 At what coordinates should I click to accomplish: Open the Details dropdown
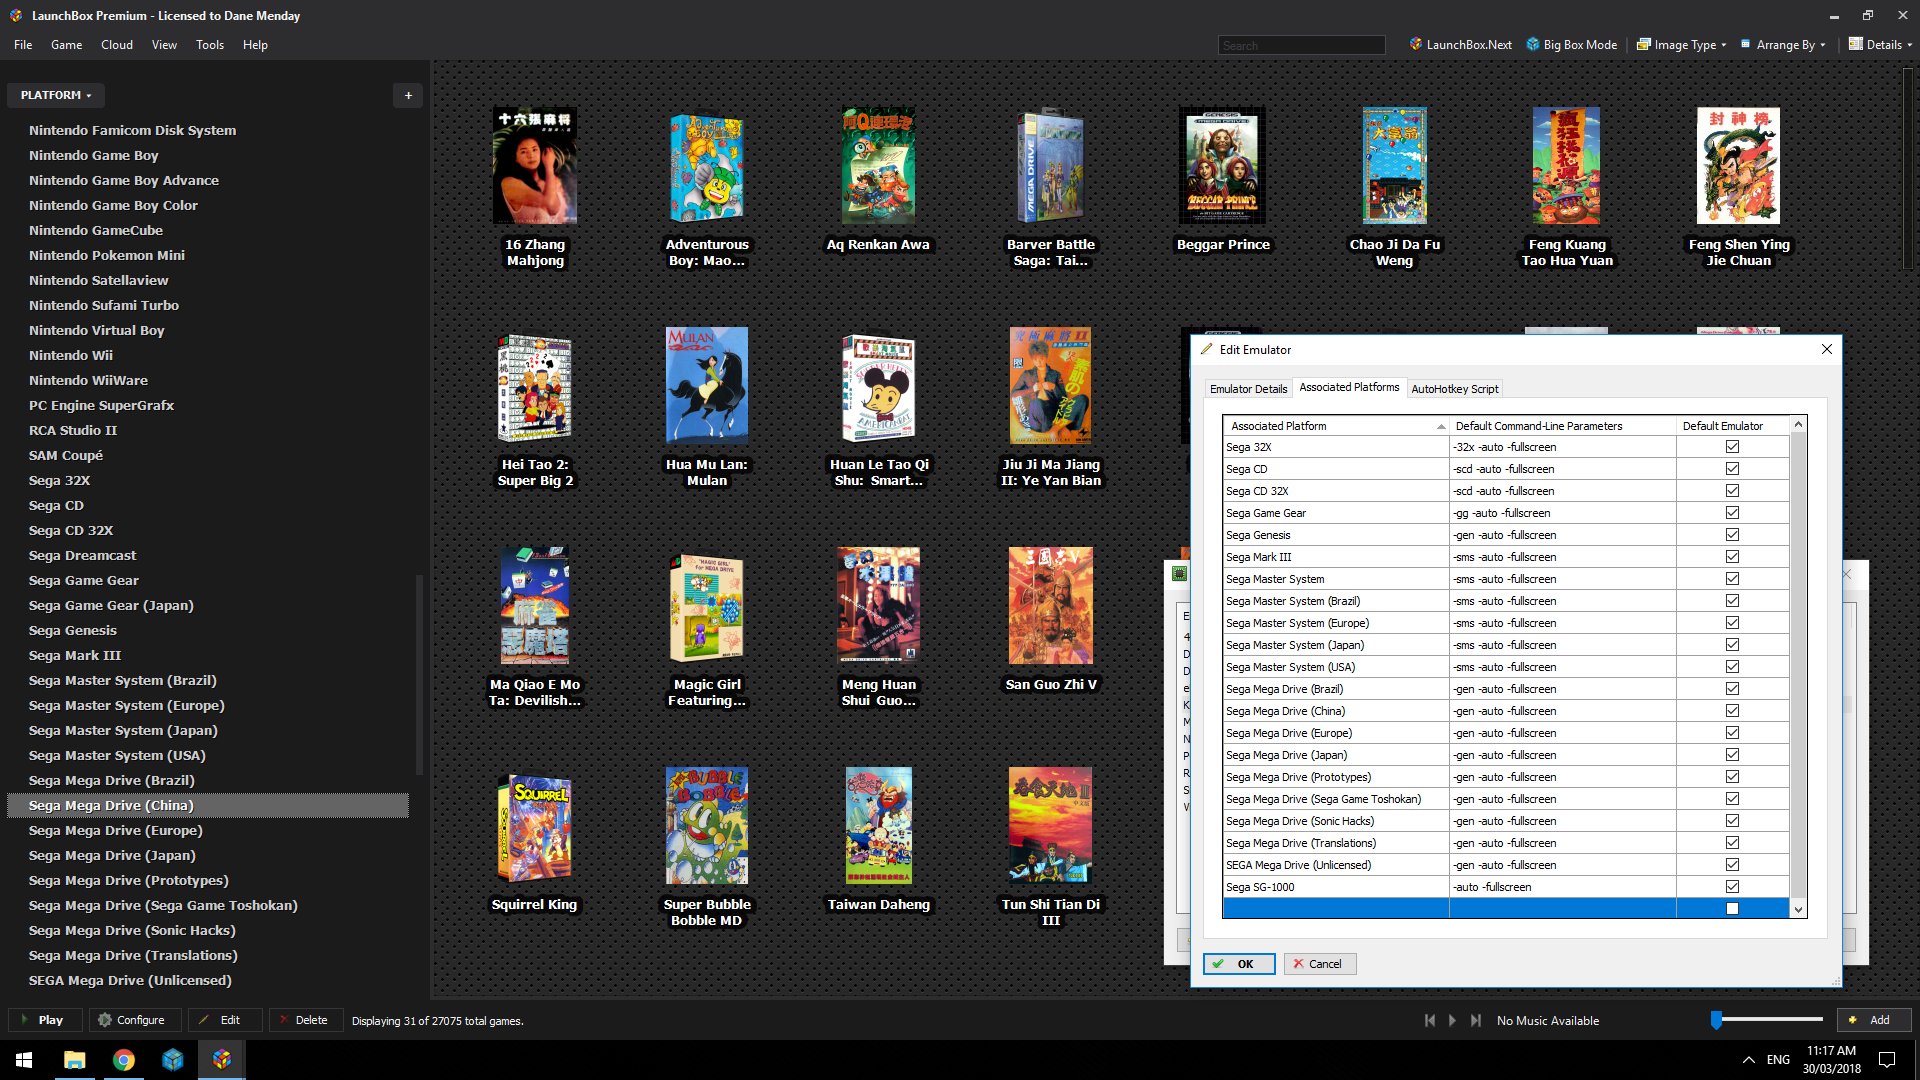1880,45
